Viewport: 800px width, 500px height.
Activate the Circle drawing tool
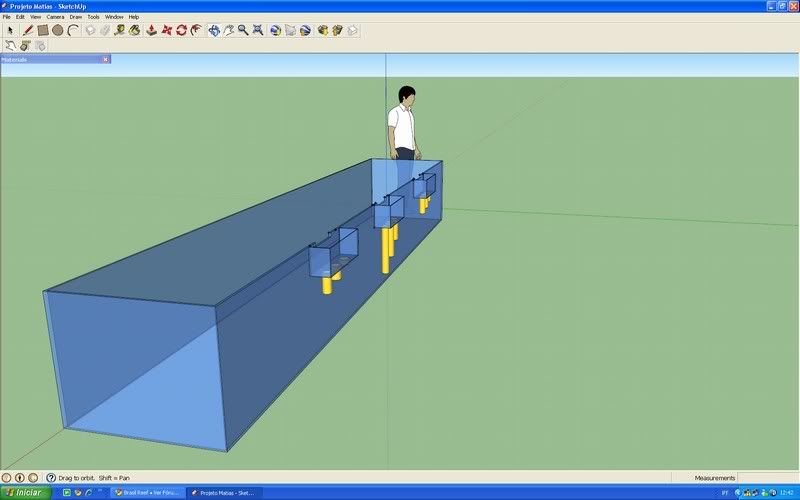point(58,31)
